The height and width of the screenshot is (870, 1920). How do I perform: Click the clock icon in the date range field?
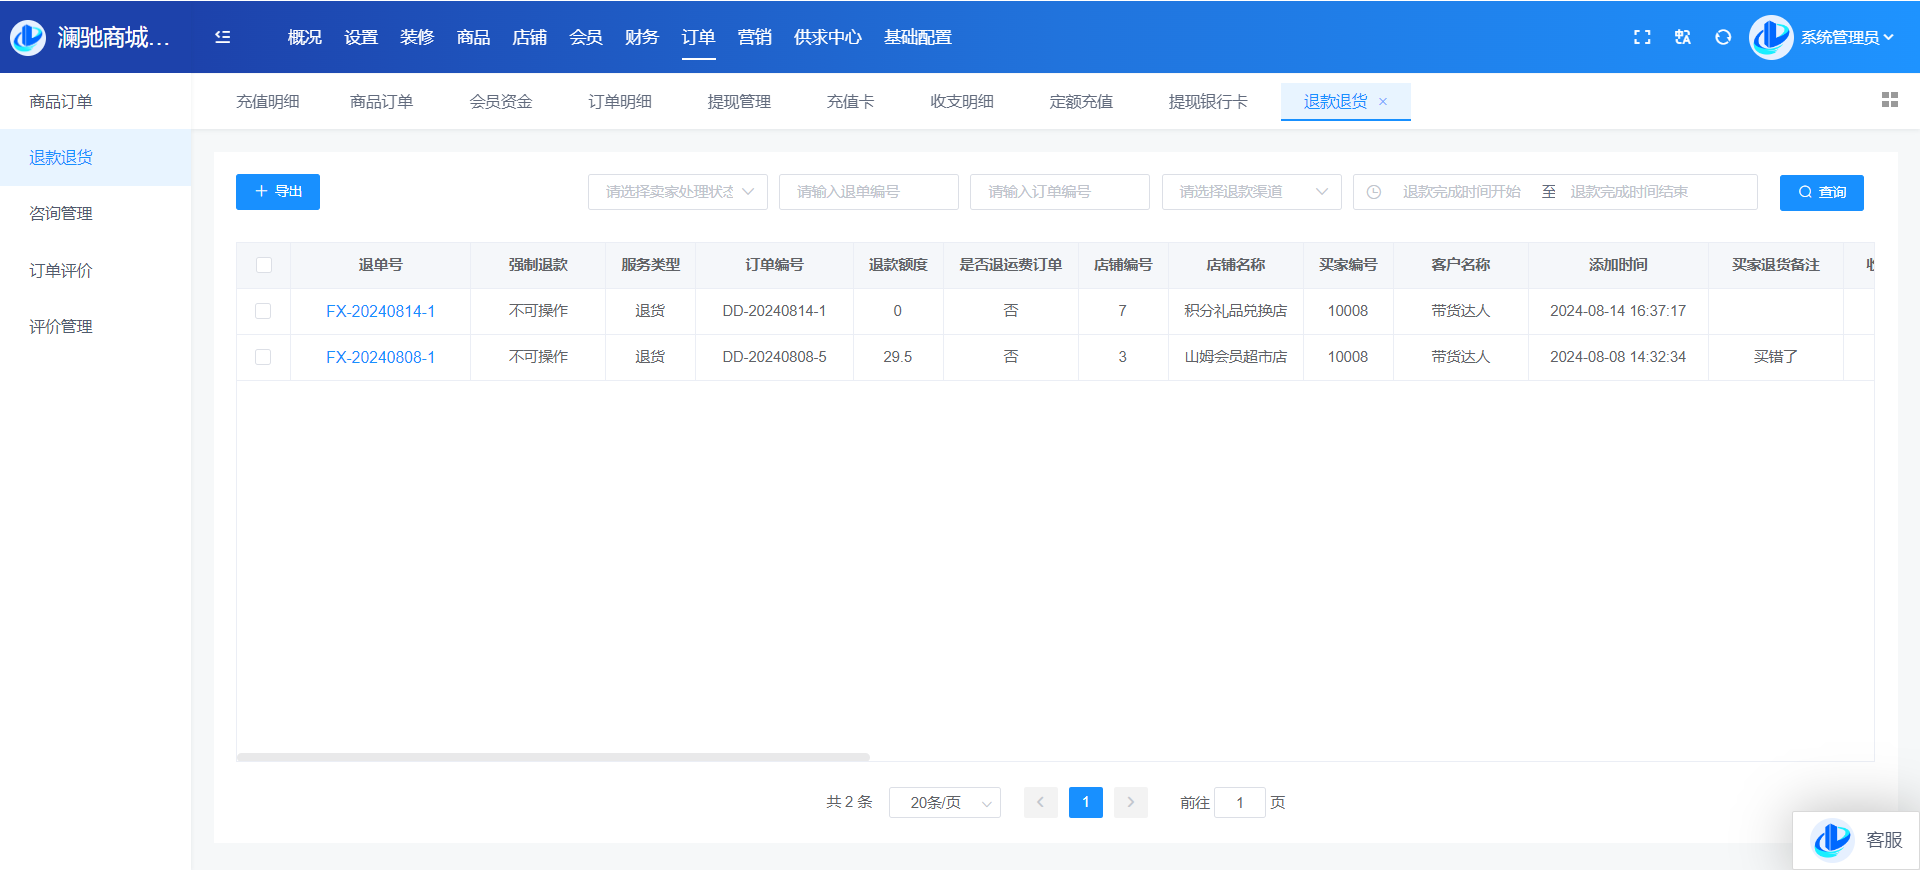[1374, 192]
